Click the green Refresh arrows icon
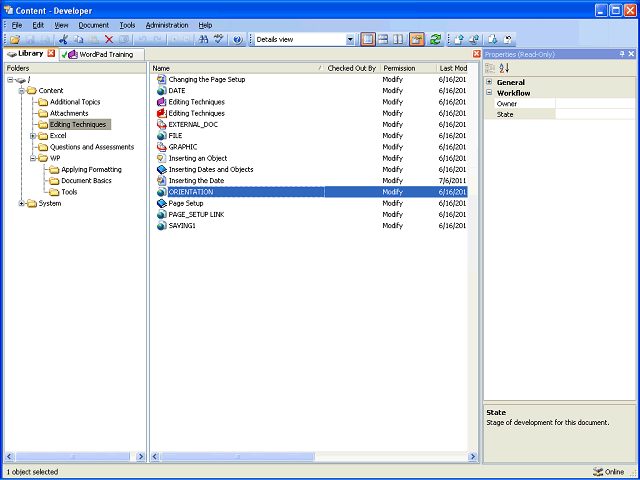Viewport: 640px width, 480px height. point(436,40)
